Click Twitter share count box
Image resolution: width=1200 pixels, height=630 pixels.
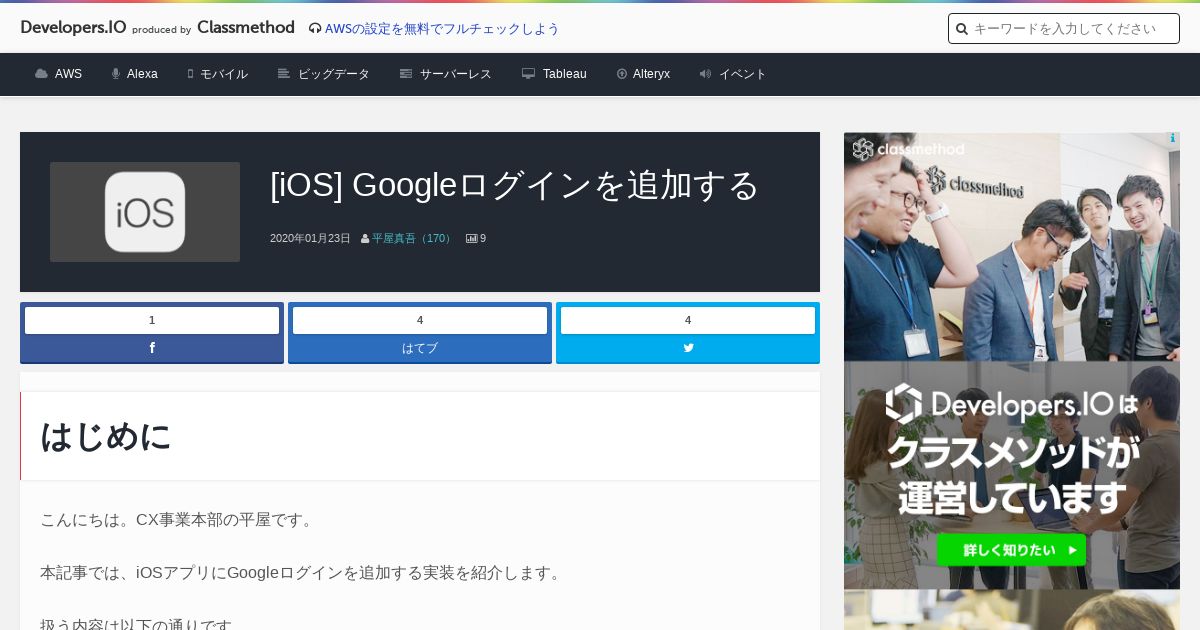pyautogui.click(x=688, y=320)
